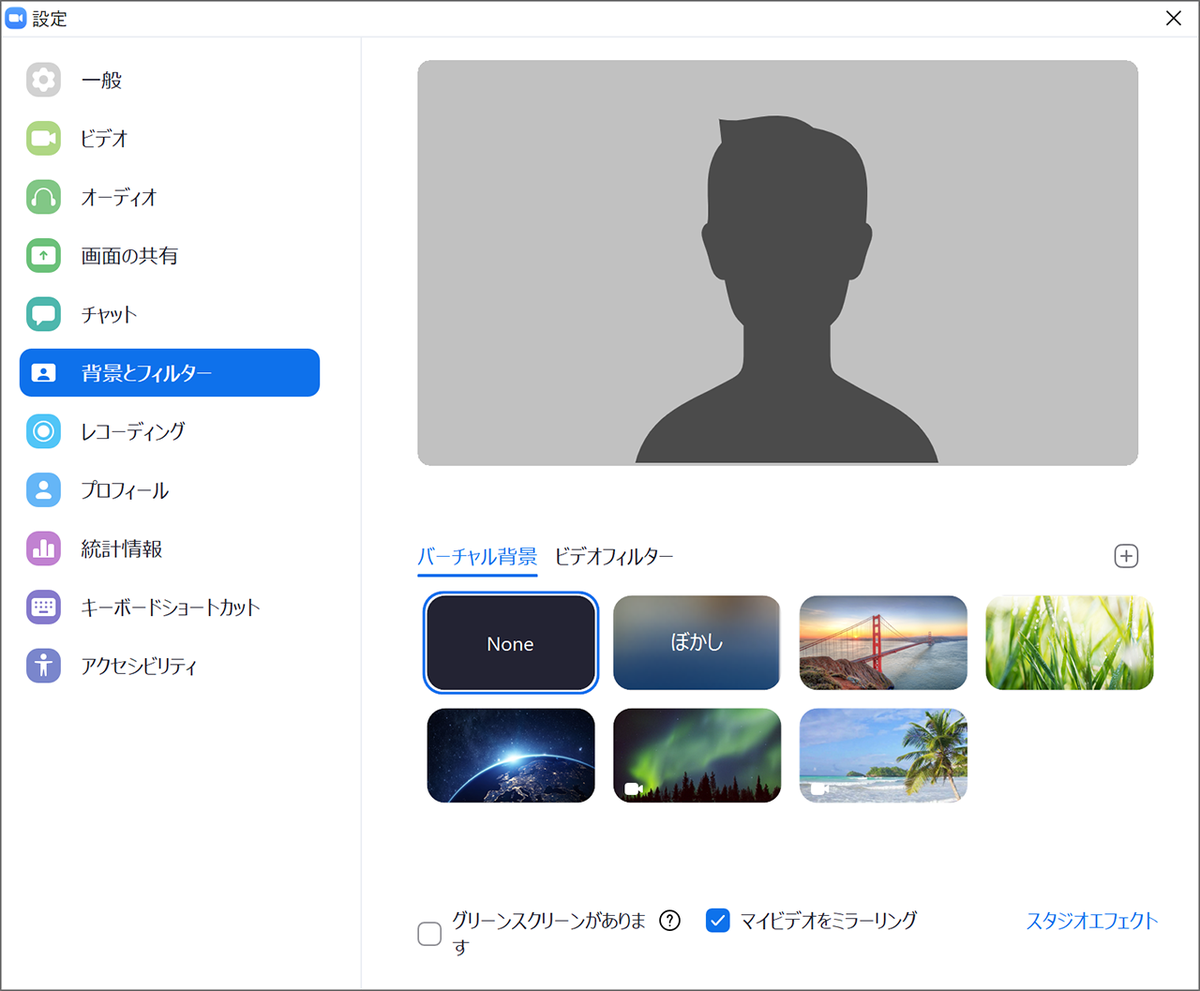The image size is (1200, 991).
Task: Click the plus button to add a background
Action: click(1128, 556)
